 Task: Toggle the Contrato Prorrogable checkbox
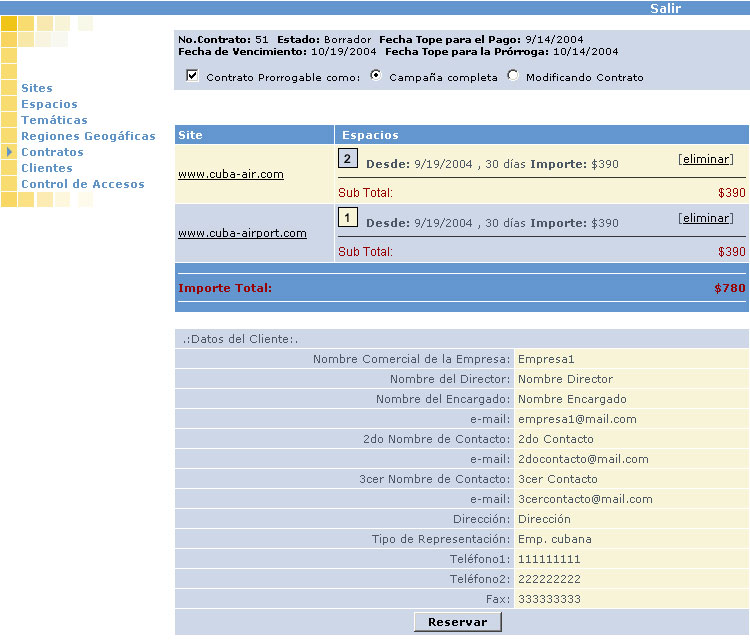pos(192,76)
